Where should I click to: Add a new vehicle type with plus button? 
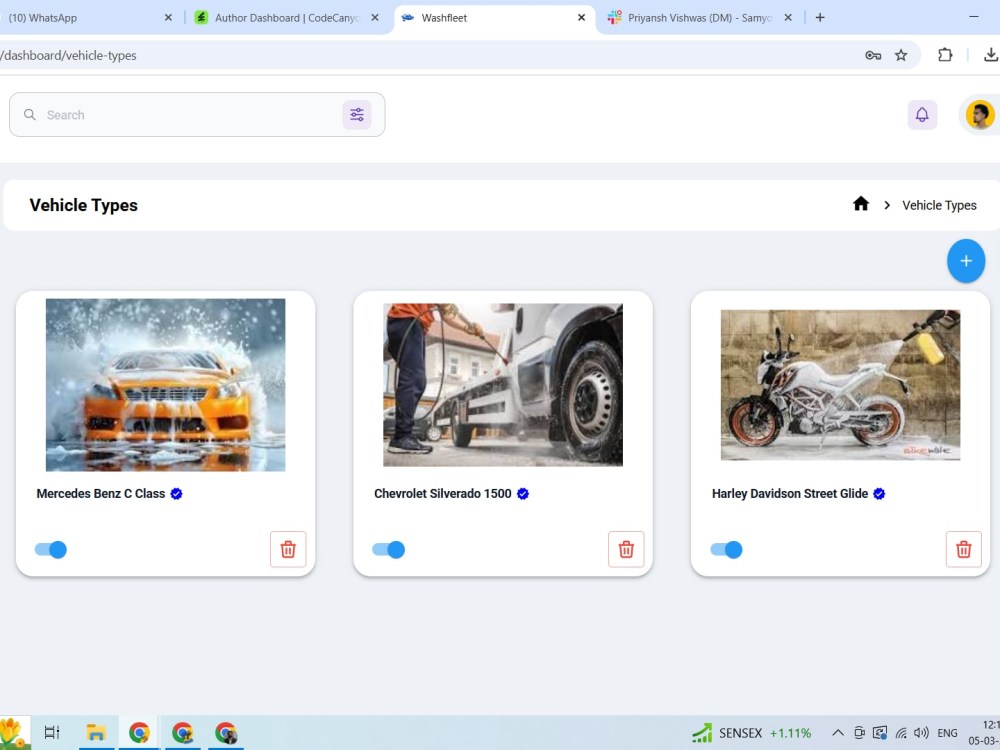tap(966, 261)
